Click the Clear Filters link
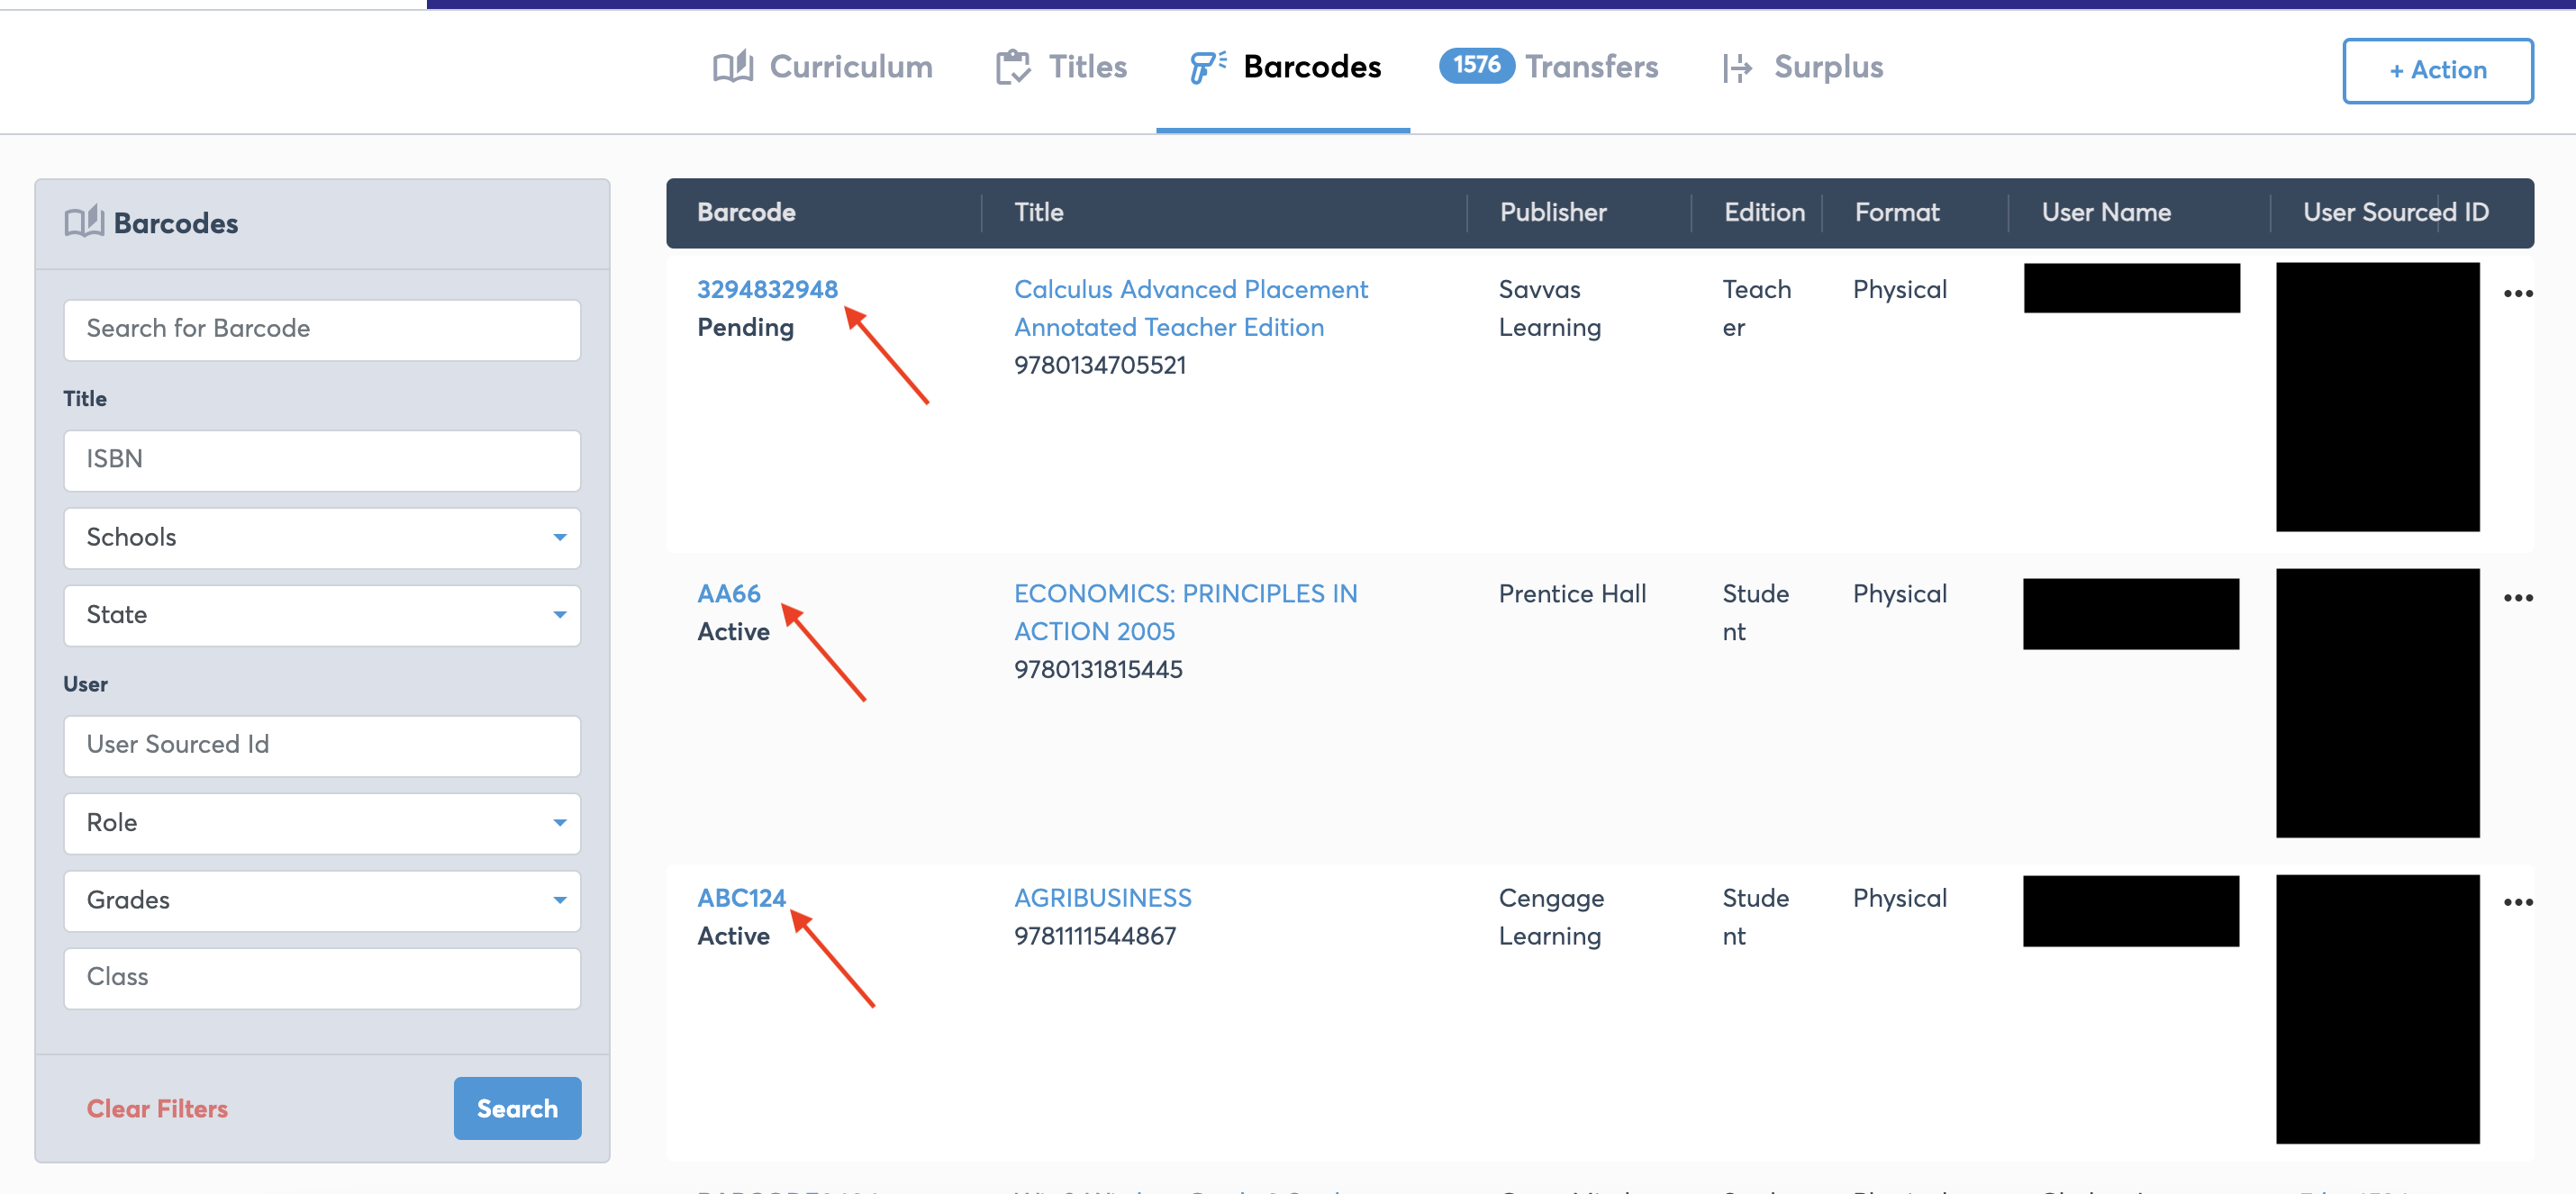This screenshot has width=2576, height=1194. click(x=157, y=1108)
